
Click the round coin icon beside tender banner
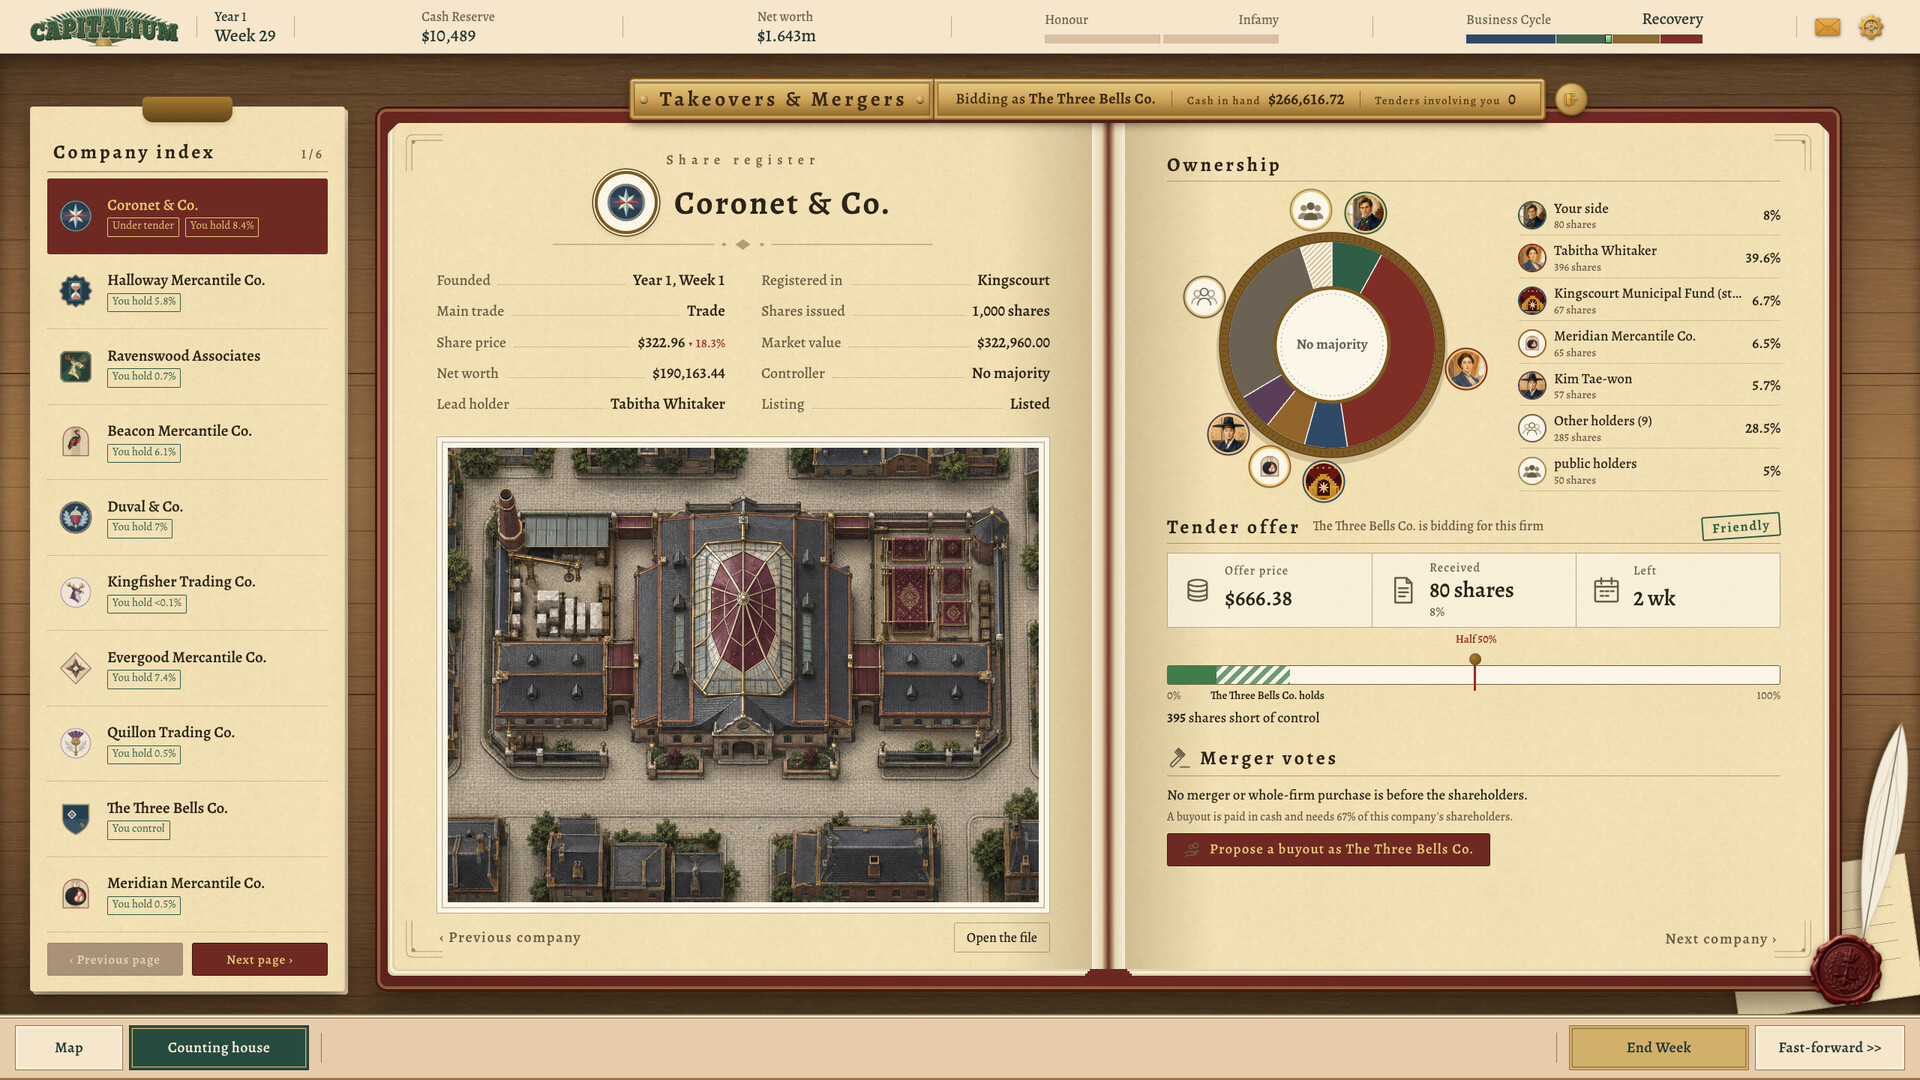[1570, 99]
